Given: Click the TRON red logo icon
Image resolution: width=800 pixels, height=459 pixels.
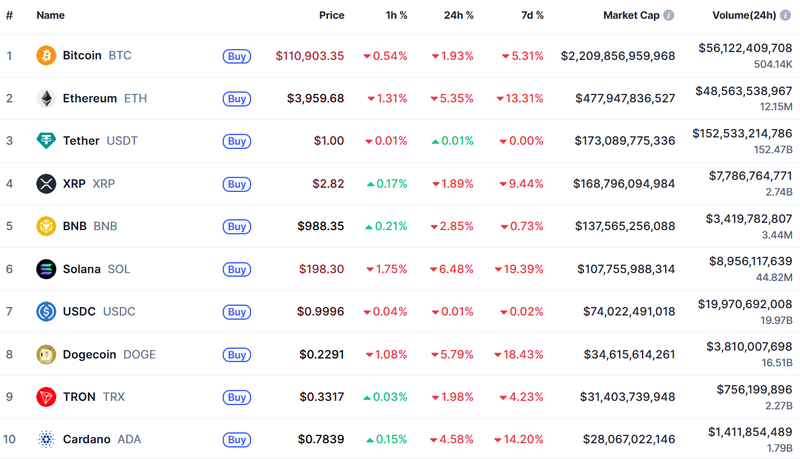Looking at the screenshot, I should click(46, 397).
